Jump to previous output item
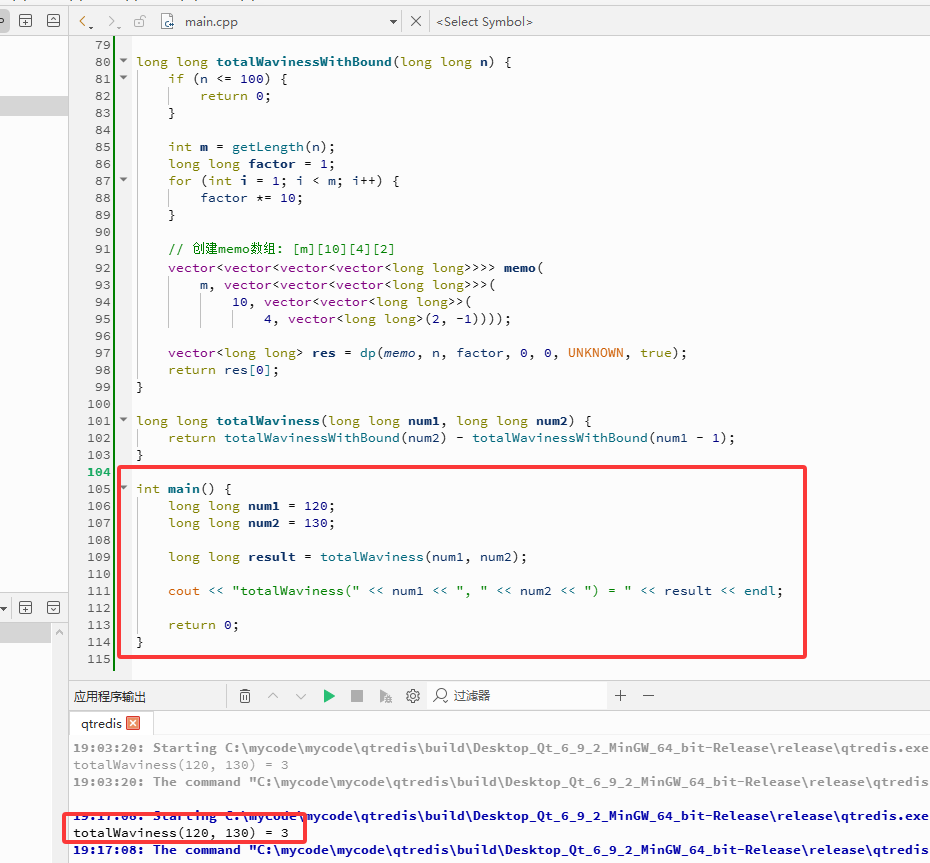This screenshot has width=930, height=863. pos(273,696)
